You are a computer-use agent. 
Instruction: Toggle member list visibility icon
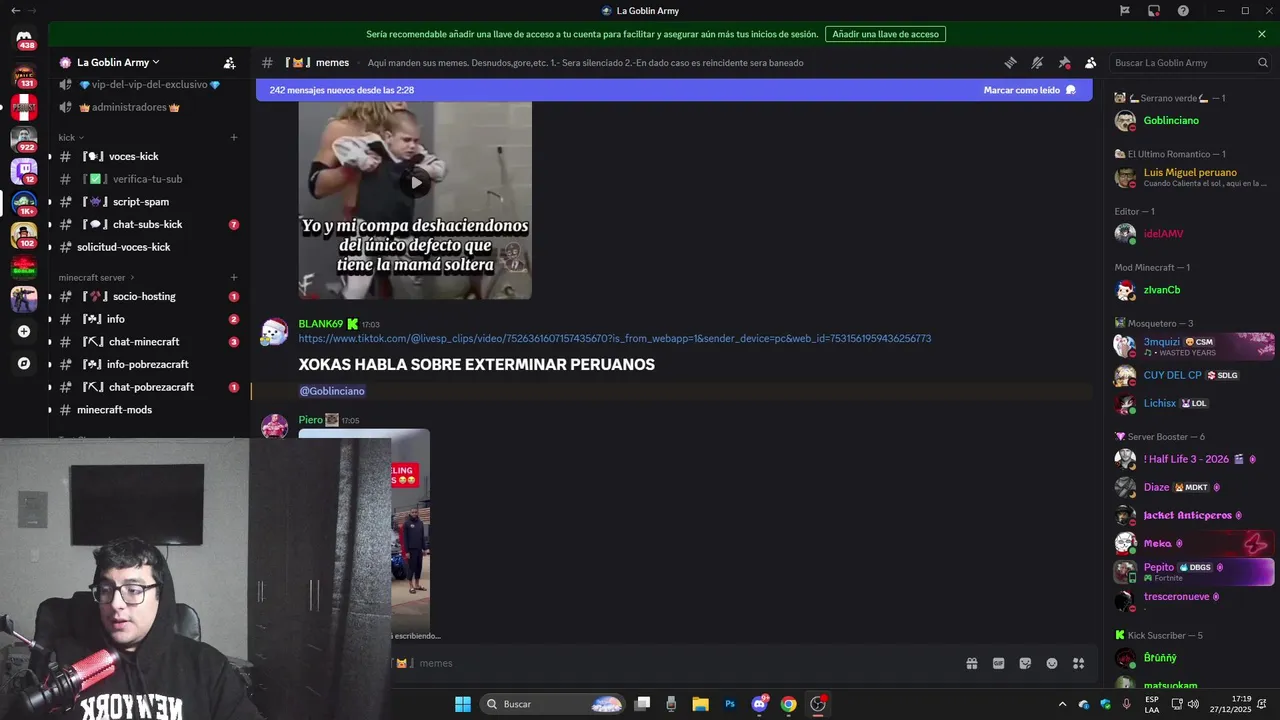(x=1090, y=62)
